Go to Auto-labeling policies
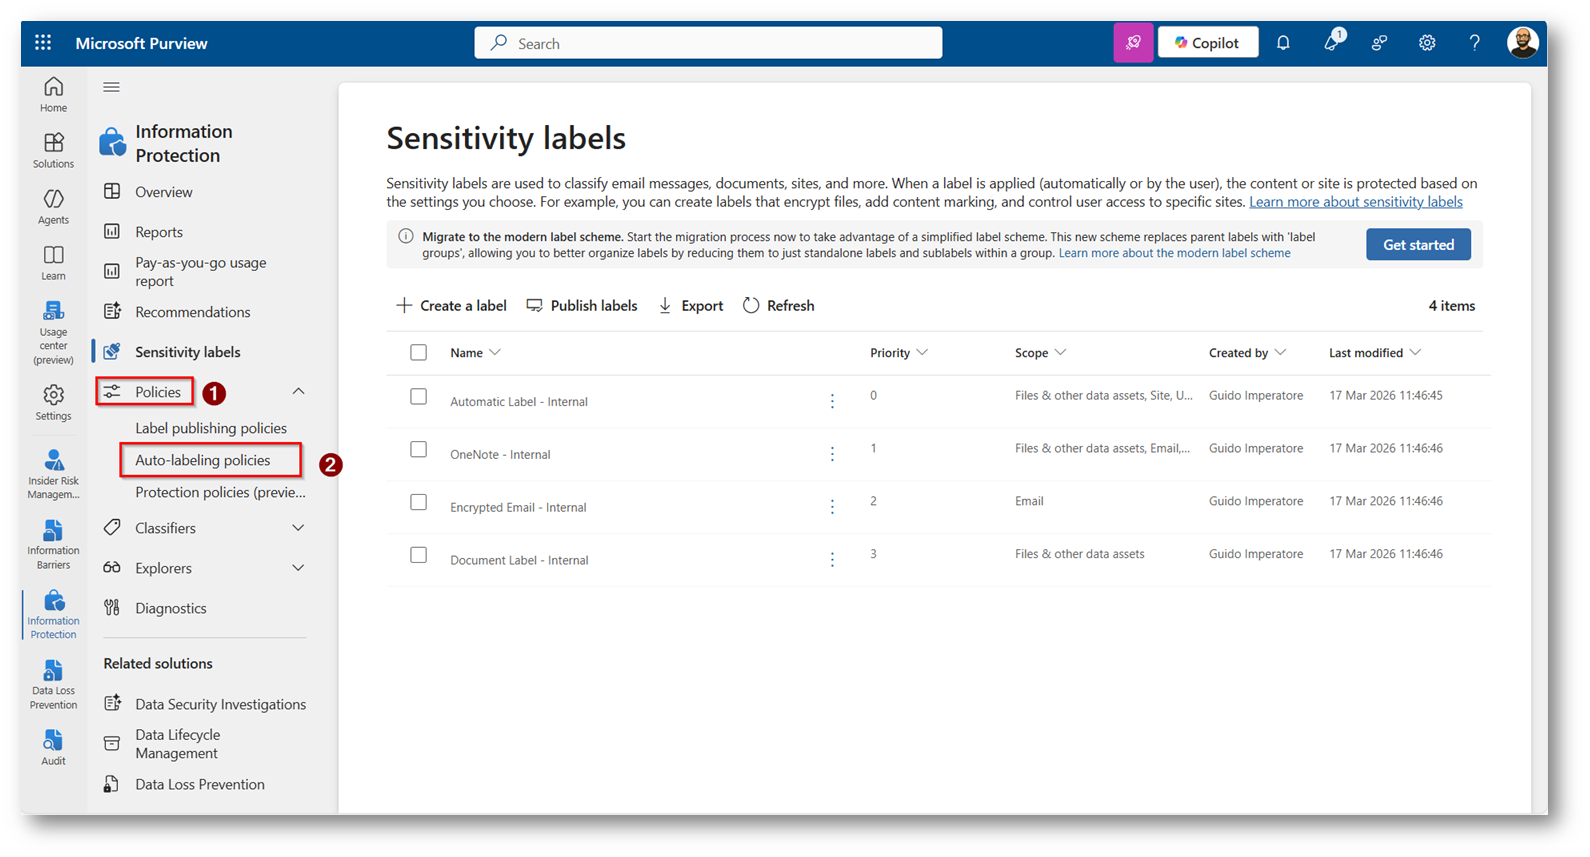The height and width of the screenshot is (857, 1590). coord(203,460)
